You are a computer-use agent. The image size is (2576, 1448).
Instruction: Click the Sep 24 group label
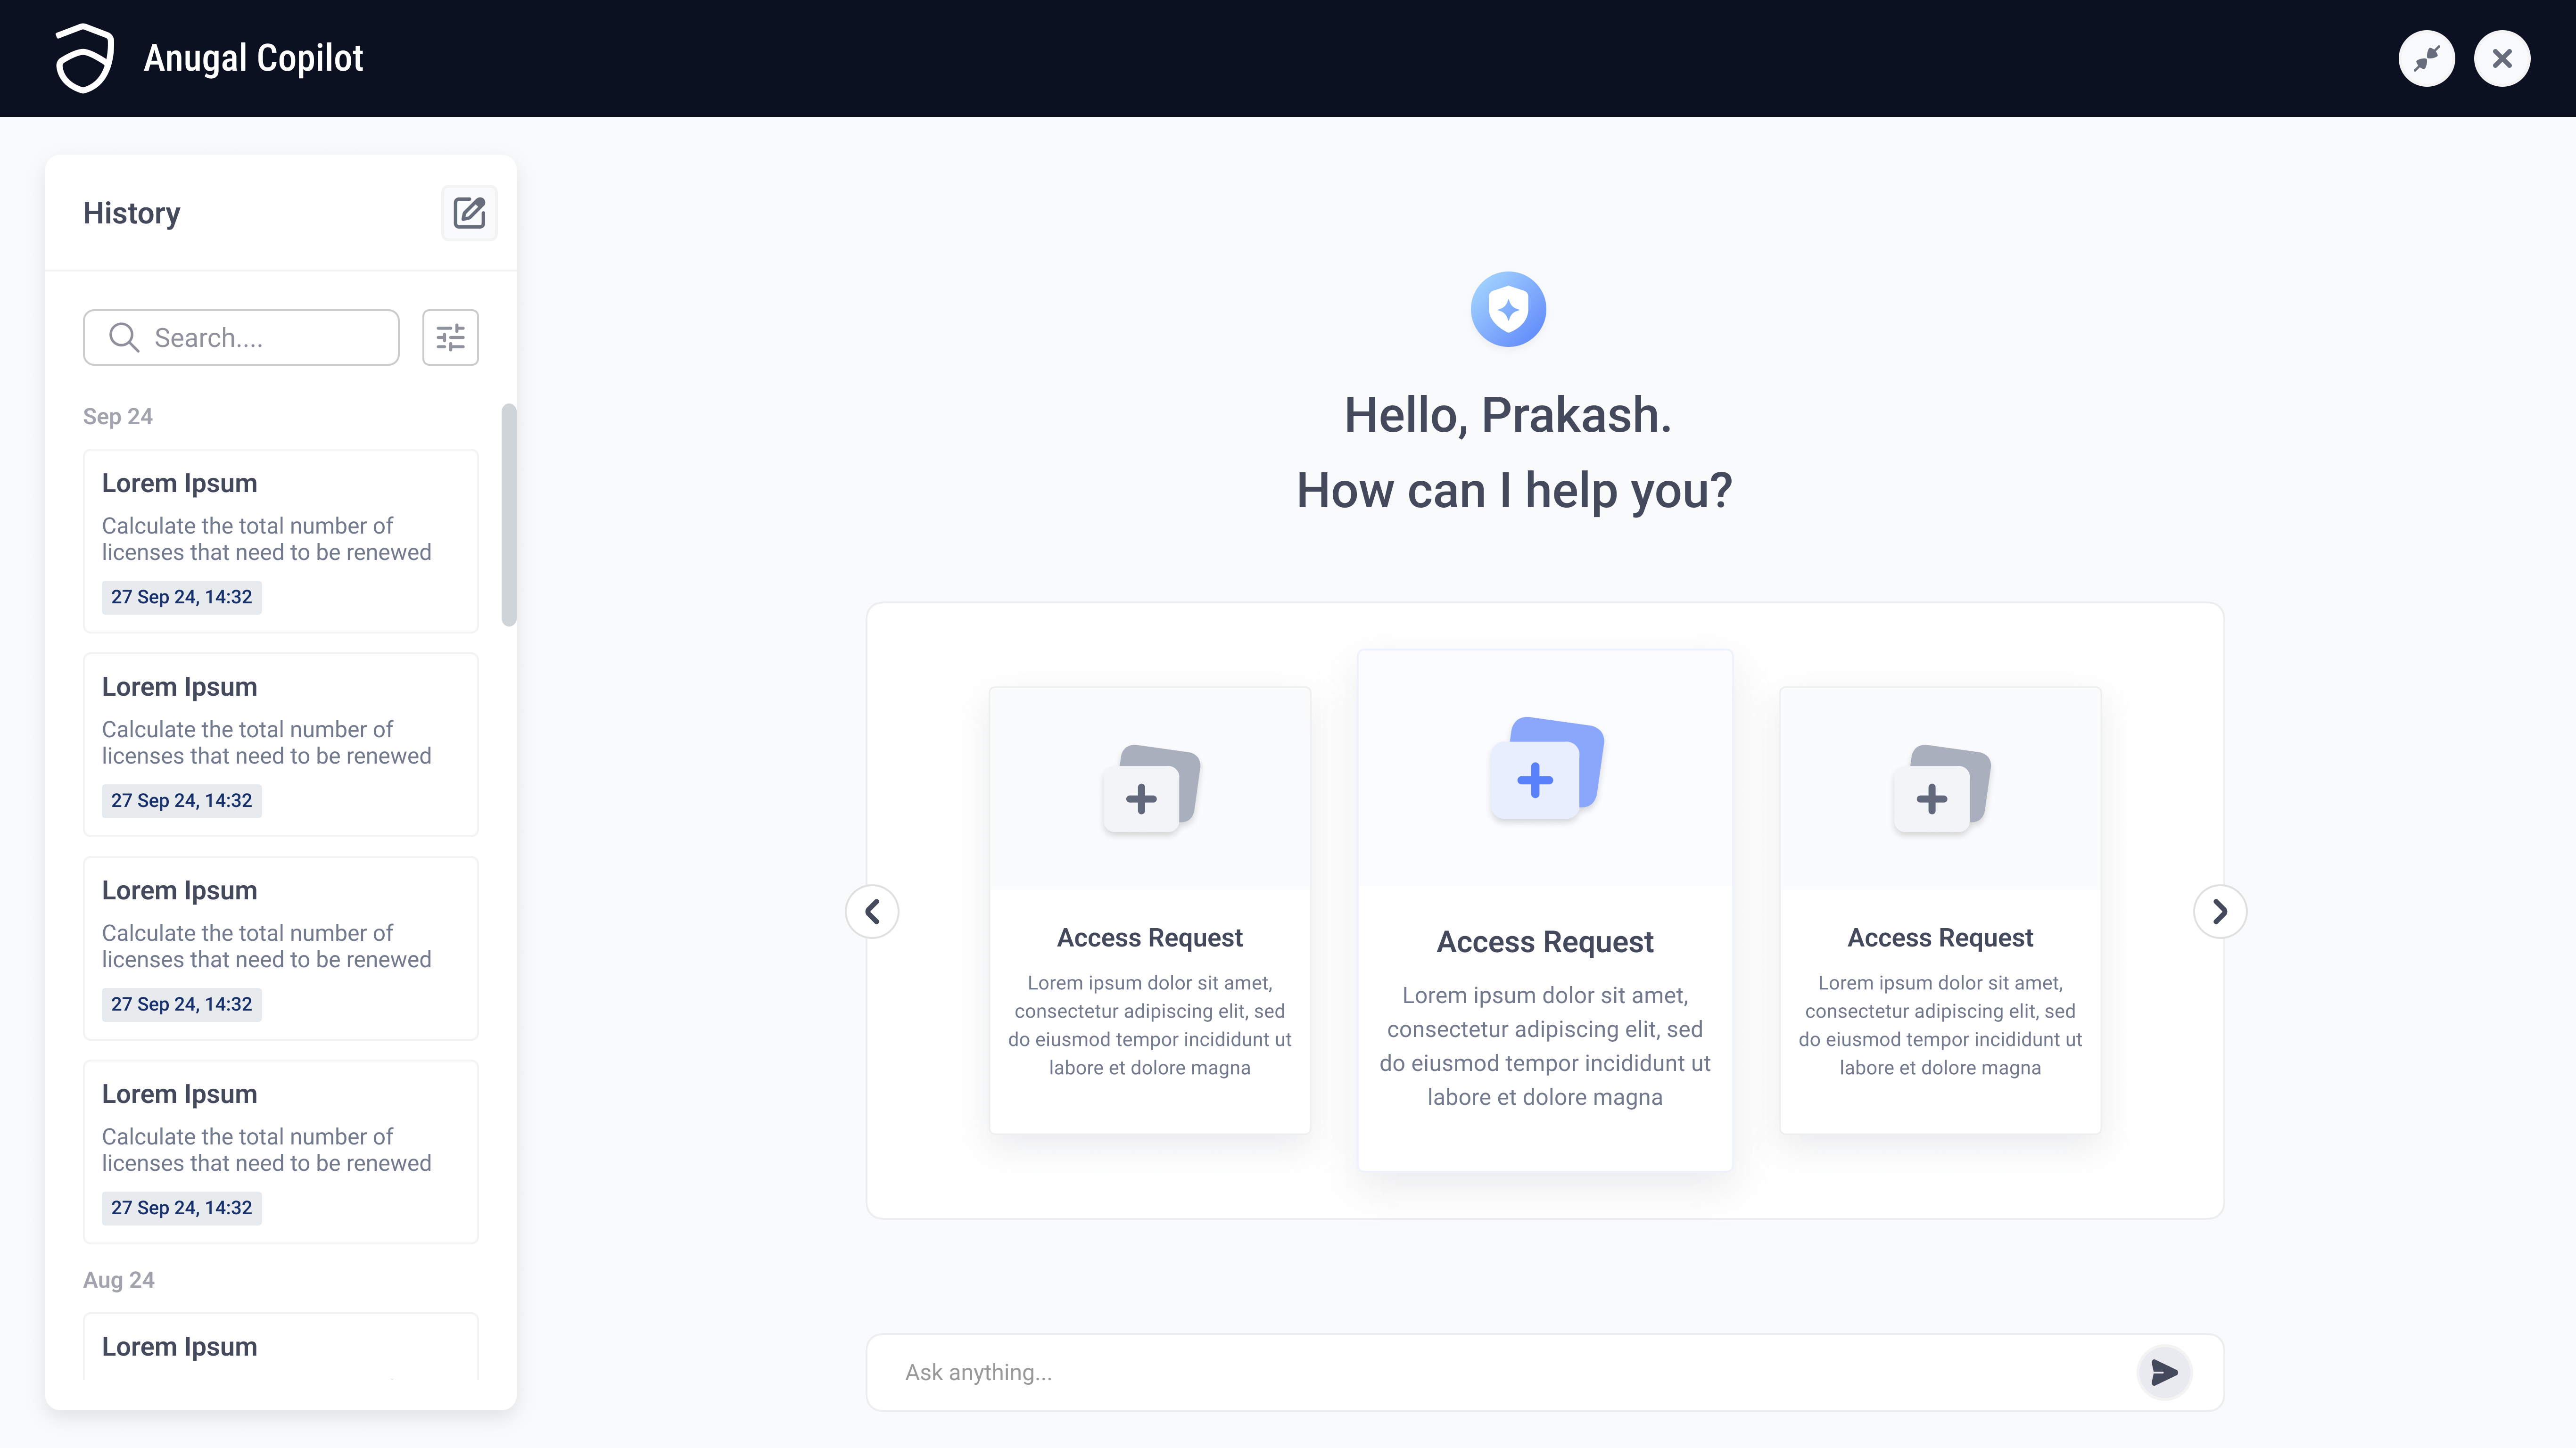[118, 416]
